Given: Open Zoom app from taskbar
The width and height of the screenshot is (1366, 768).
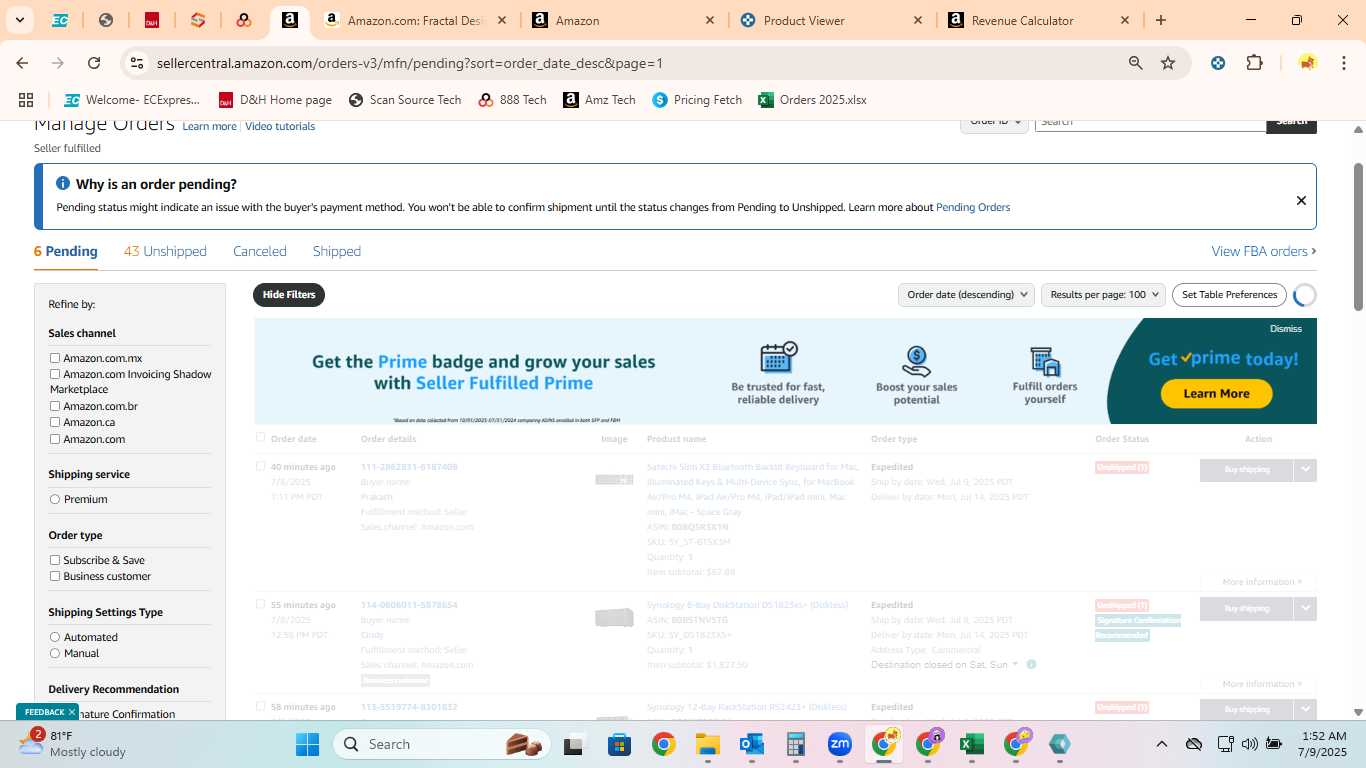Looking at the screenshot, I should click(x=840, y=744).
